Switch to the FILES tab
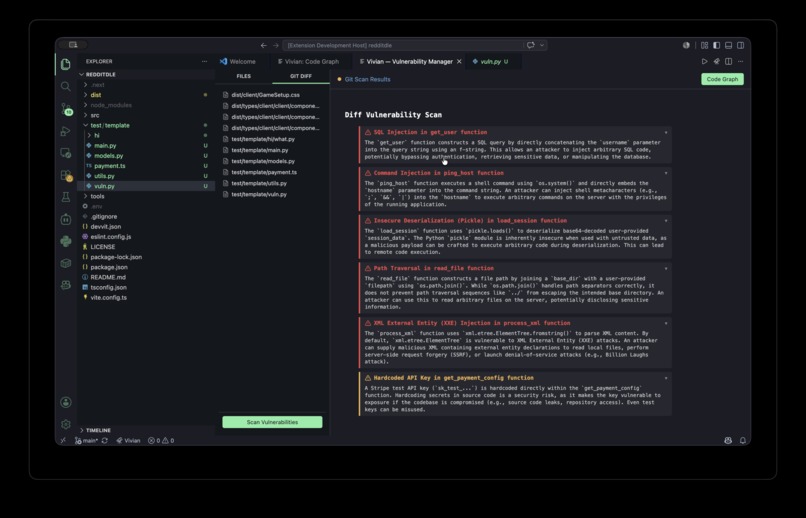Image resolution: width=806 pixels, height=518 pixels. coord(244,76)
